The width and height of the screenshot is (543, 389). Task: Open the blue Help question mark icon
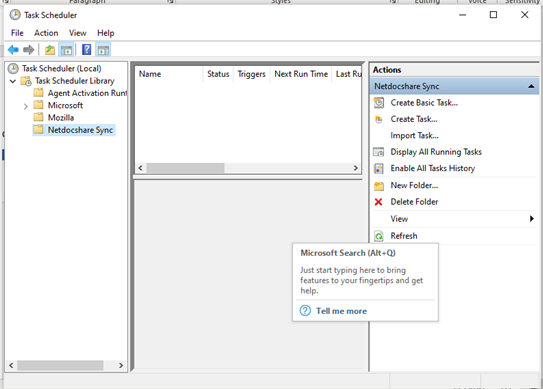(x=87, y=50)
